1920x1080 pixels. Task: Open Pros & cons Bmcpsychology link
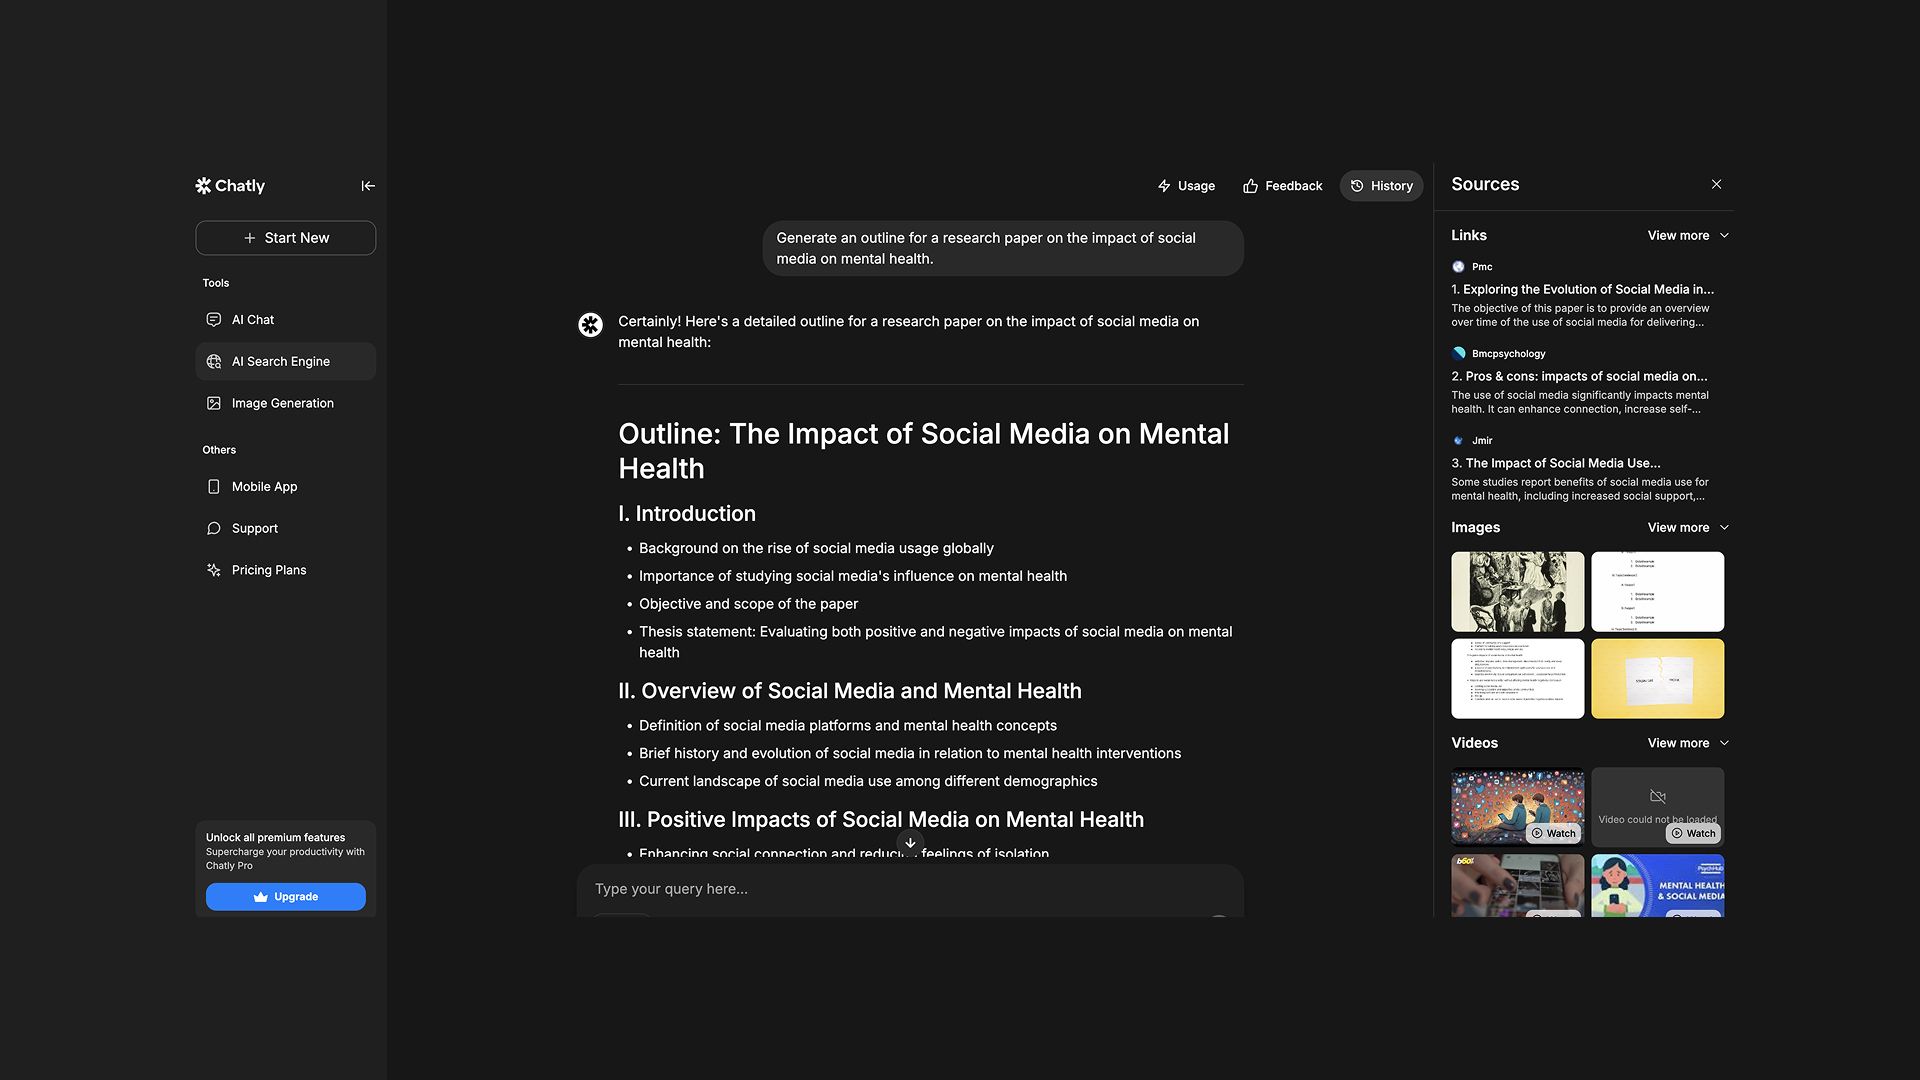tap(1579, 377)
